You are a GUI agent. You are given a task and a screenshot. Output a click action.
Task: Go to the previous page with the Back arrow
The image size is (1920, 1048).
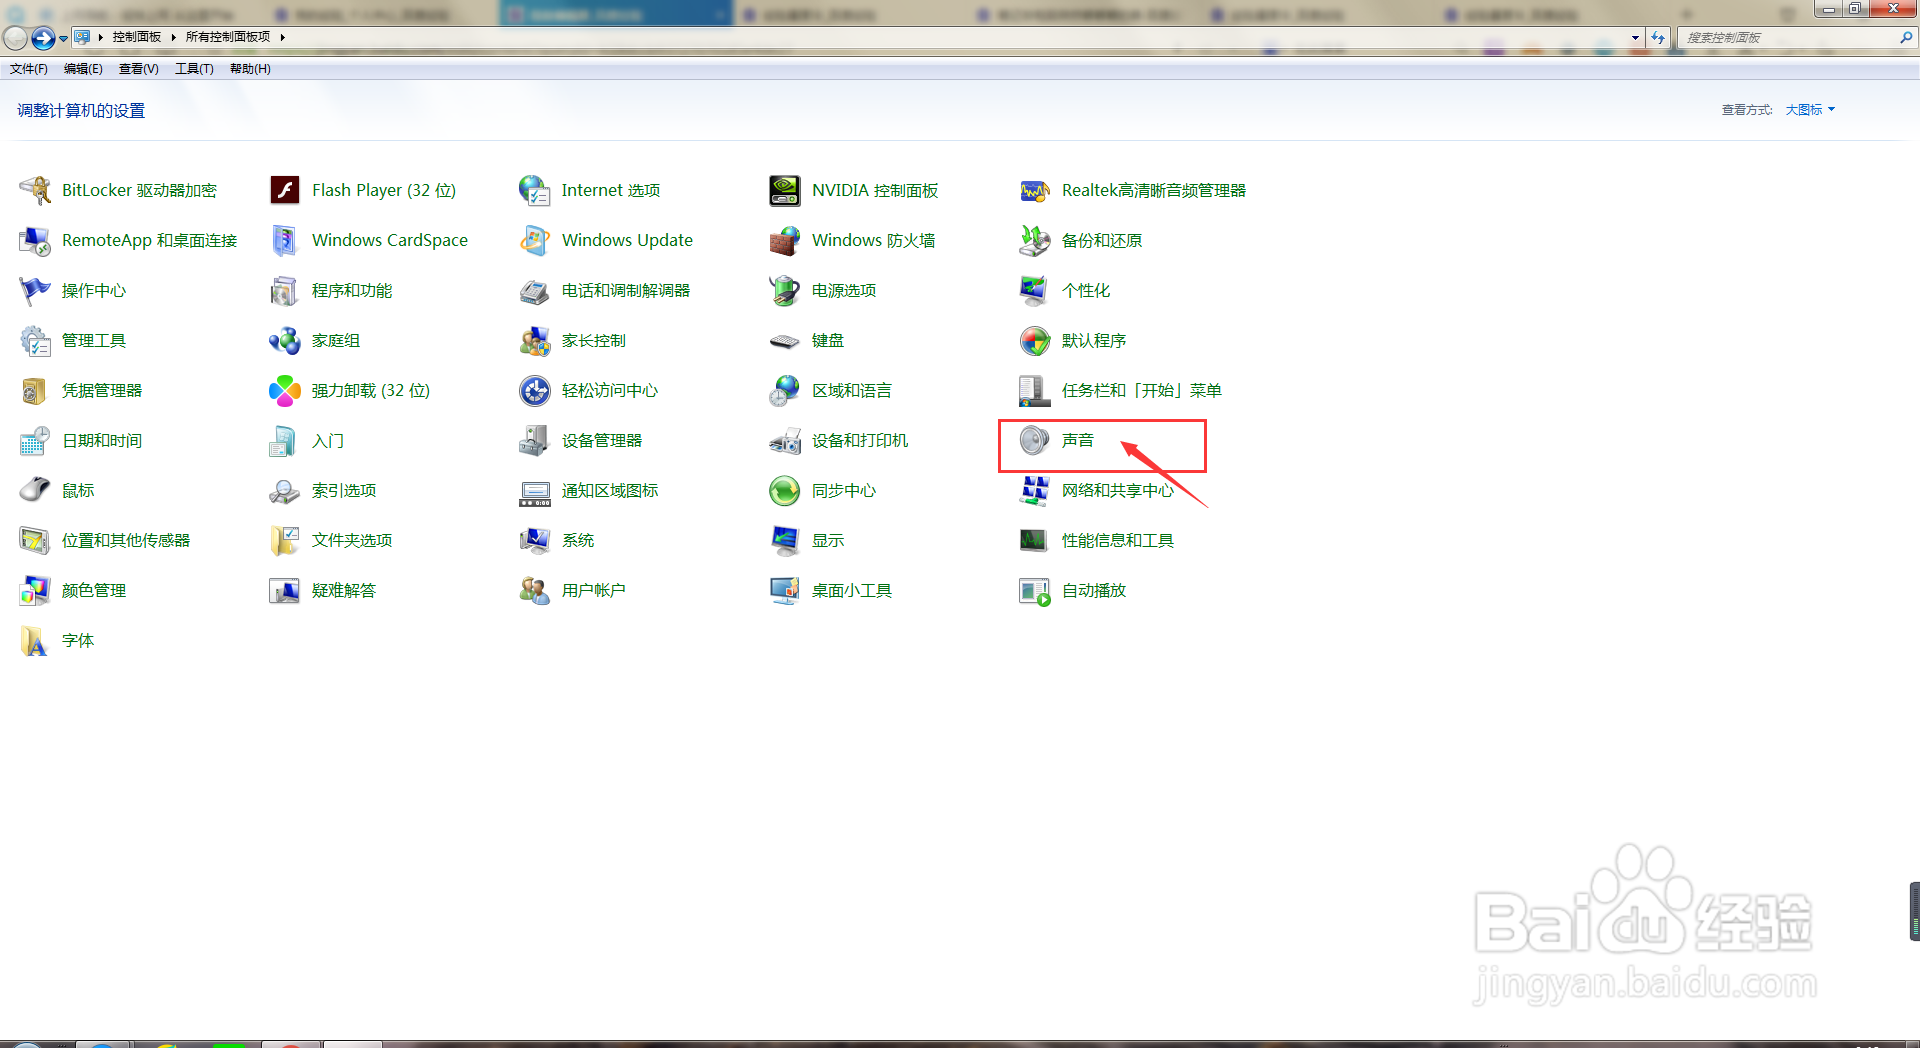[16, 38]
